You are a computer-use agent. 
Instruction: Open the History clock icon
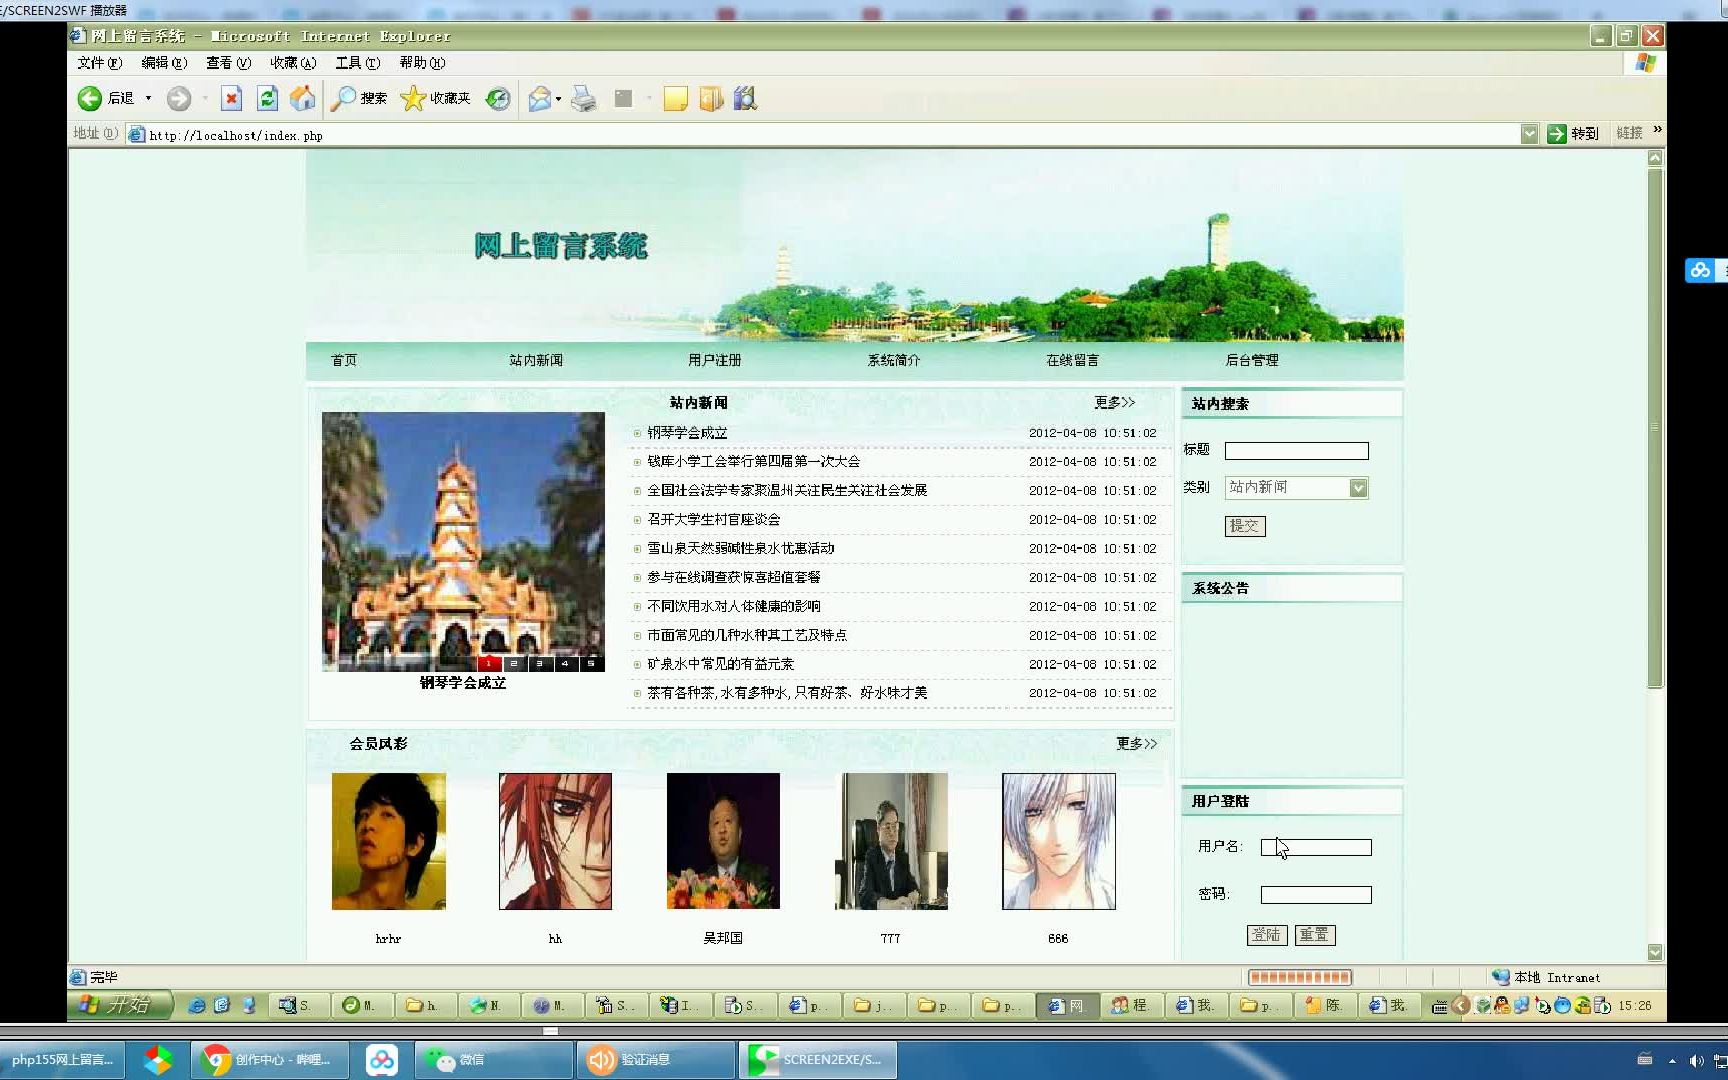point(498,98)
